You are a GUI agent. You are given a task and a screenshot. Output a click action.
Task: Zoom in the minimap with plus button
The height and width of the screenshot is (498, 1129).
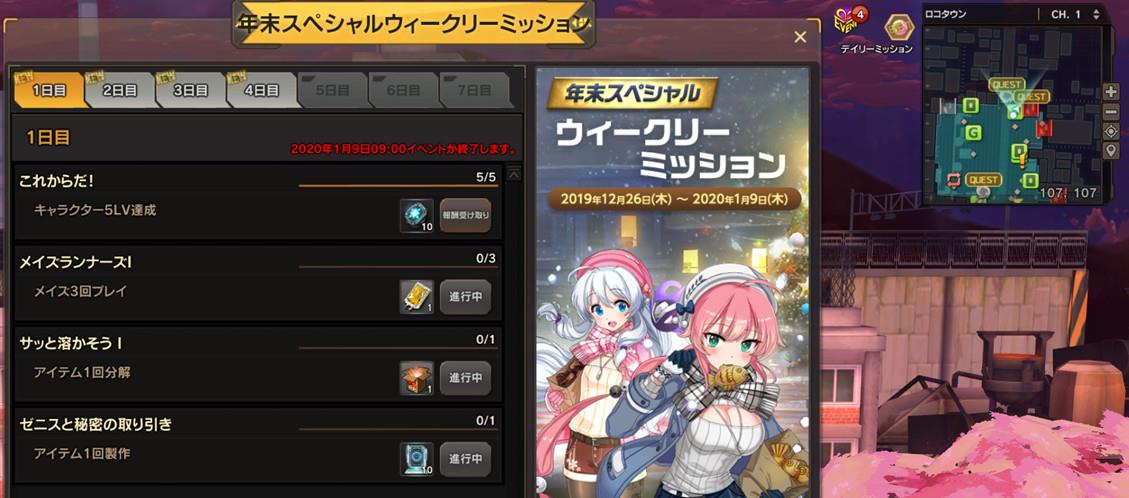[1110, 92]
